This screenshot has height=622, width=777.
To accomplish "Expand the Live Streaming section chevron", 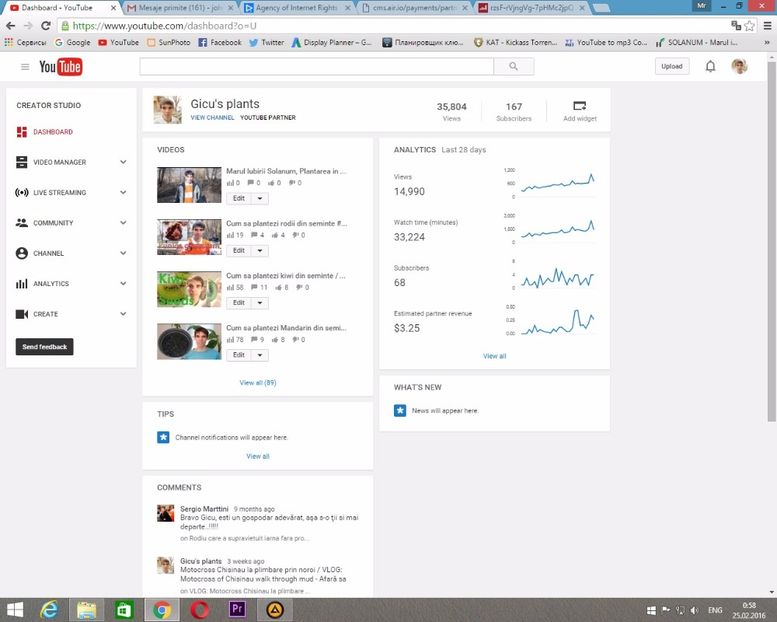I will pyautogui.click(x=123, y=192).
